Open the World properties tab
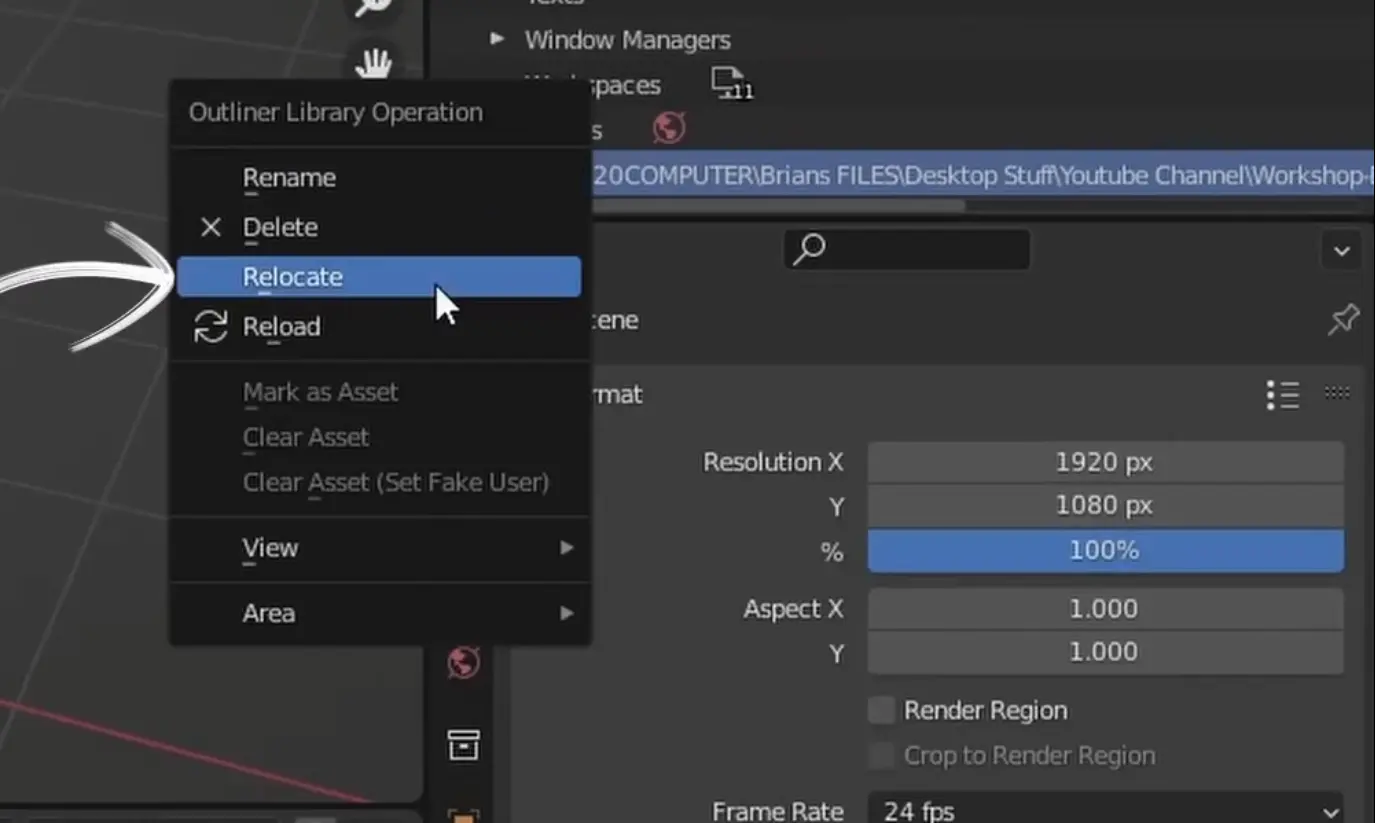This screenshot has height=823, width=1375. pyautogui.click(x=463, y=662)
